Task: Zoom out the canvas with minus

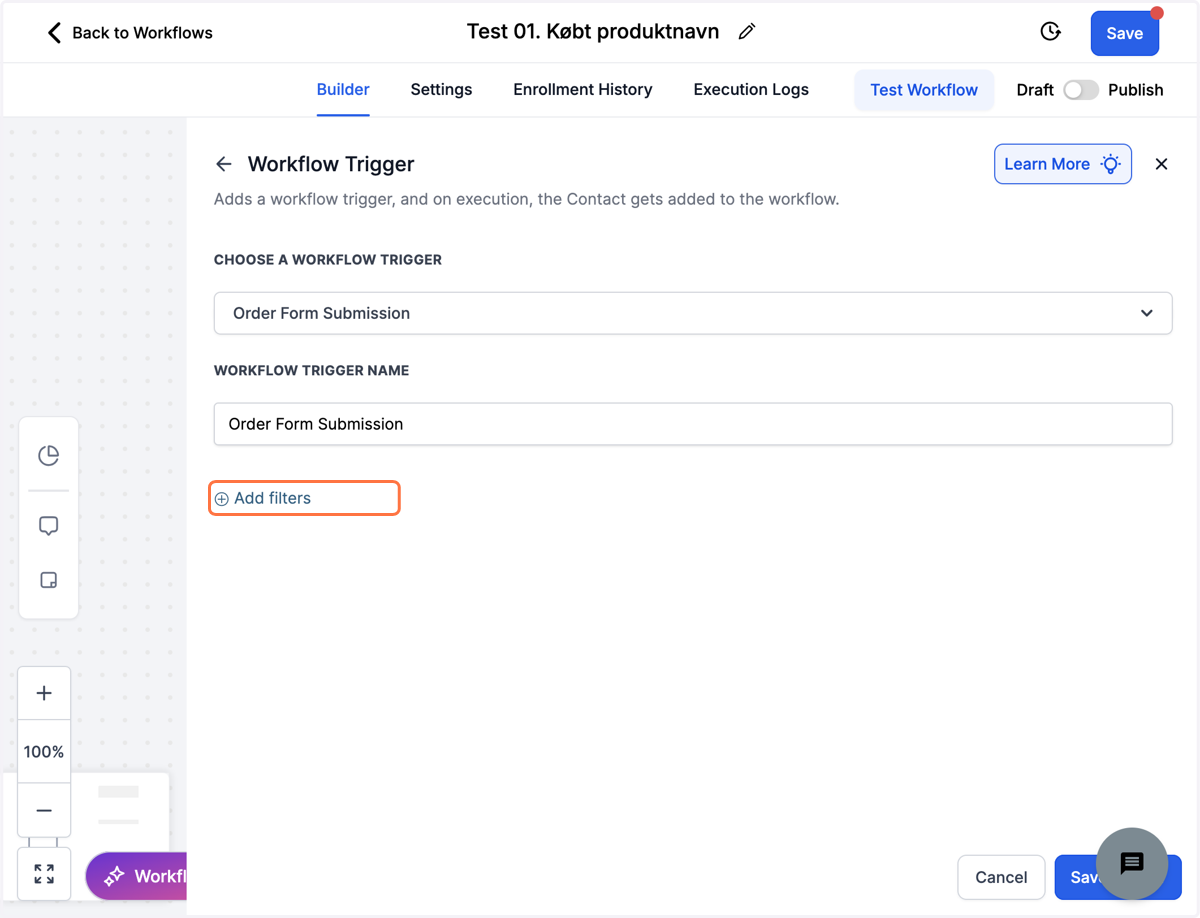Action: coord(44,810)
